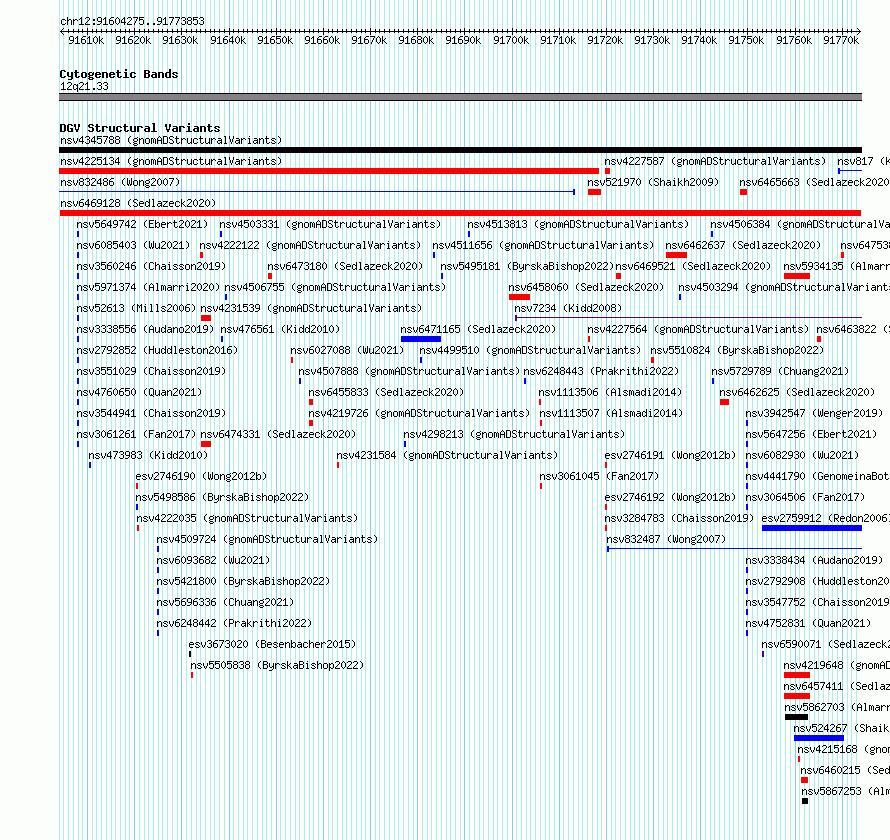Image resolution: width=890 pixels, height=840 pixels.
Task: Open nsv3338556 (Audano2019) label
Action: tap(145, 329)
